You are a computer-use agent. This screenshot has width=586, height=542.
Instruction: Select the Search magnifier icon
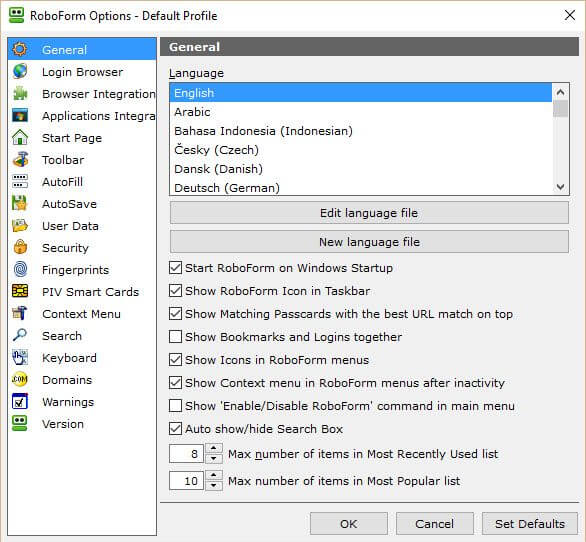coord(20,335)
